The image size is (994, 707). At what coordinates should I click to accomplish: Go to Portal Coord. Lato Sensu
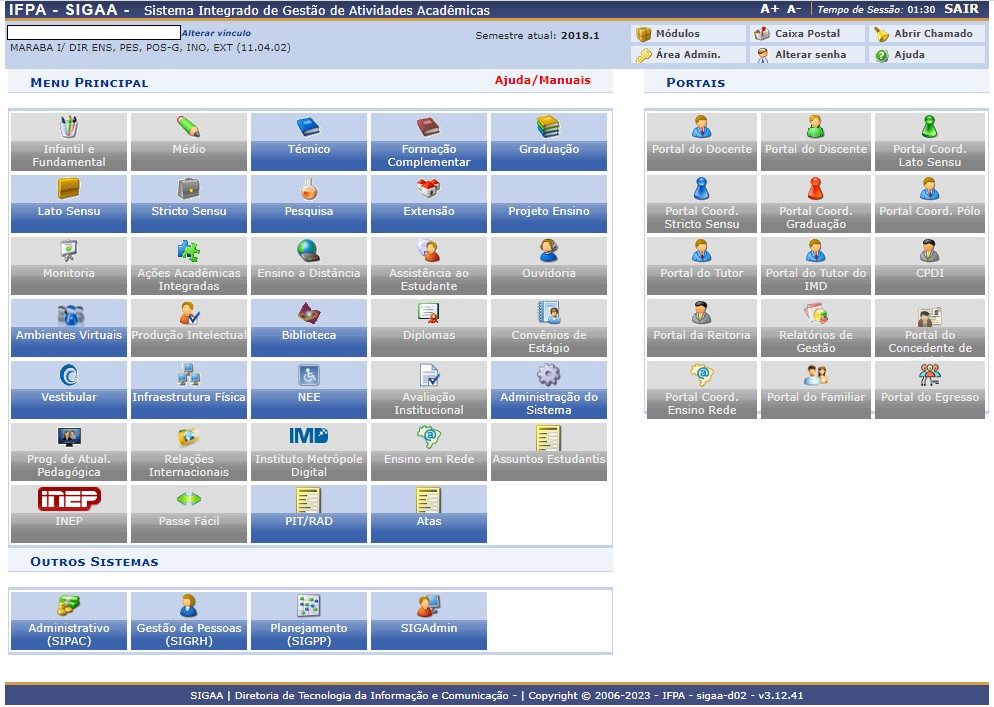(x=930, y=142)
